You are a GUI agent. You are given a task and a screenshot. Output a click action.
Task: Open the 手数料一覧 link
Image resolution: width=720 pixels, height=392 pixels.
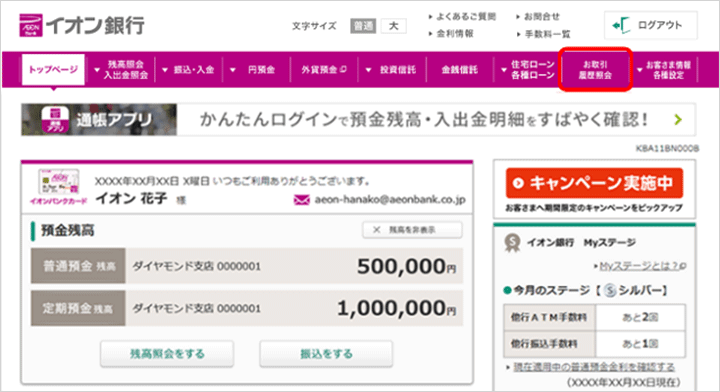(x=547, y=34)
